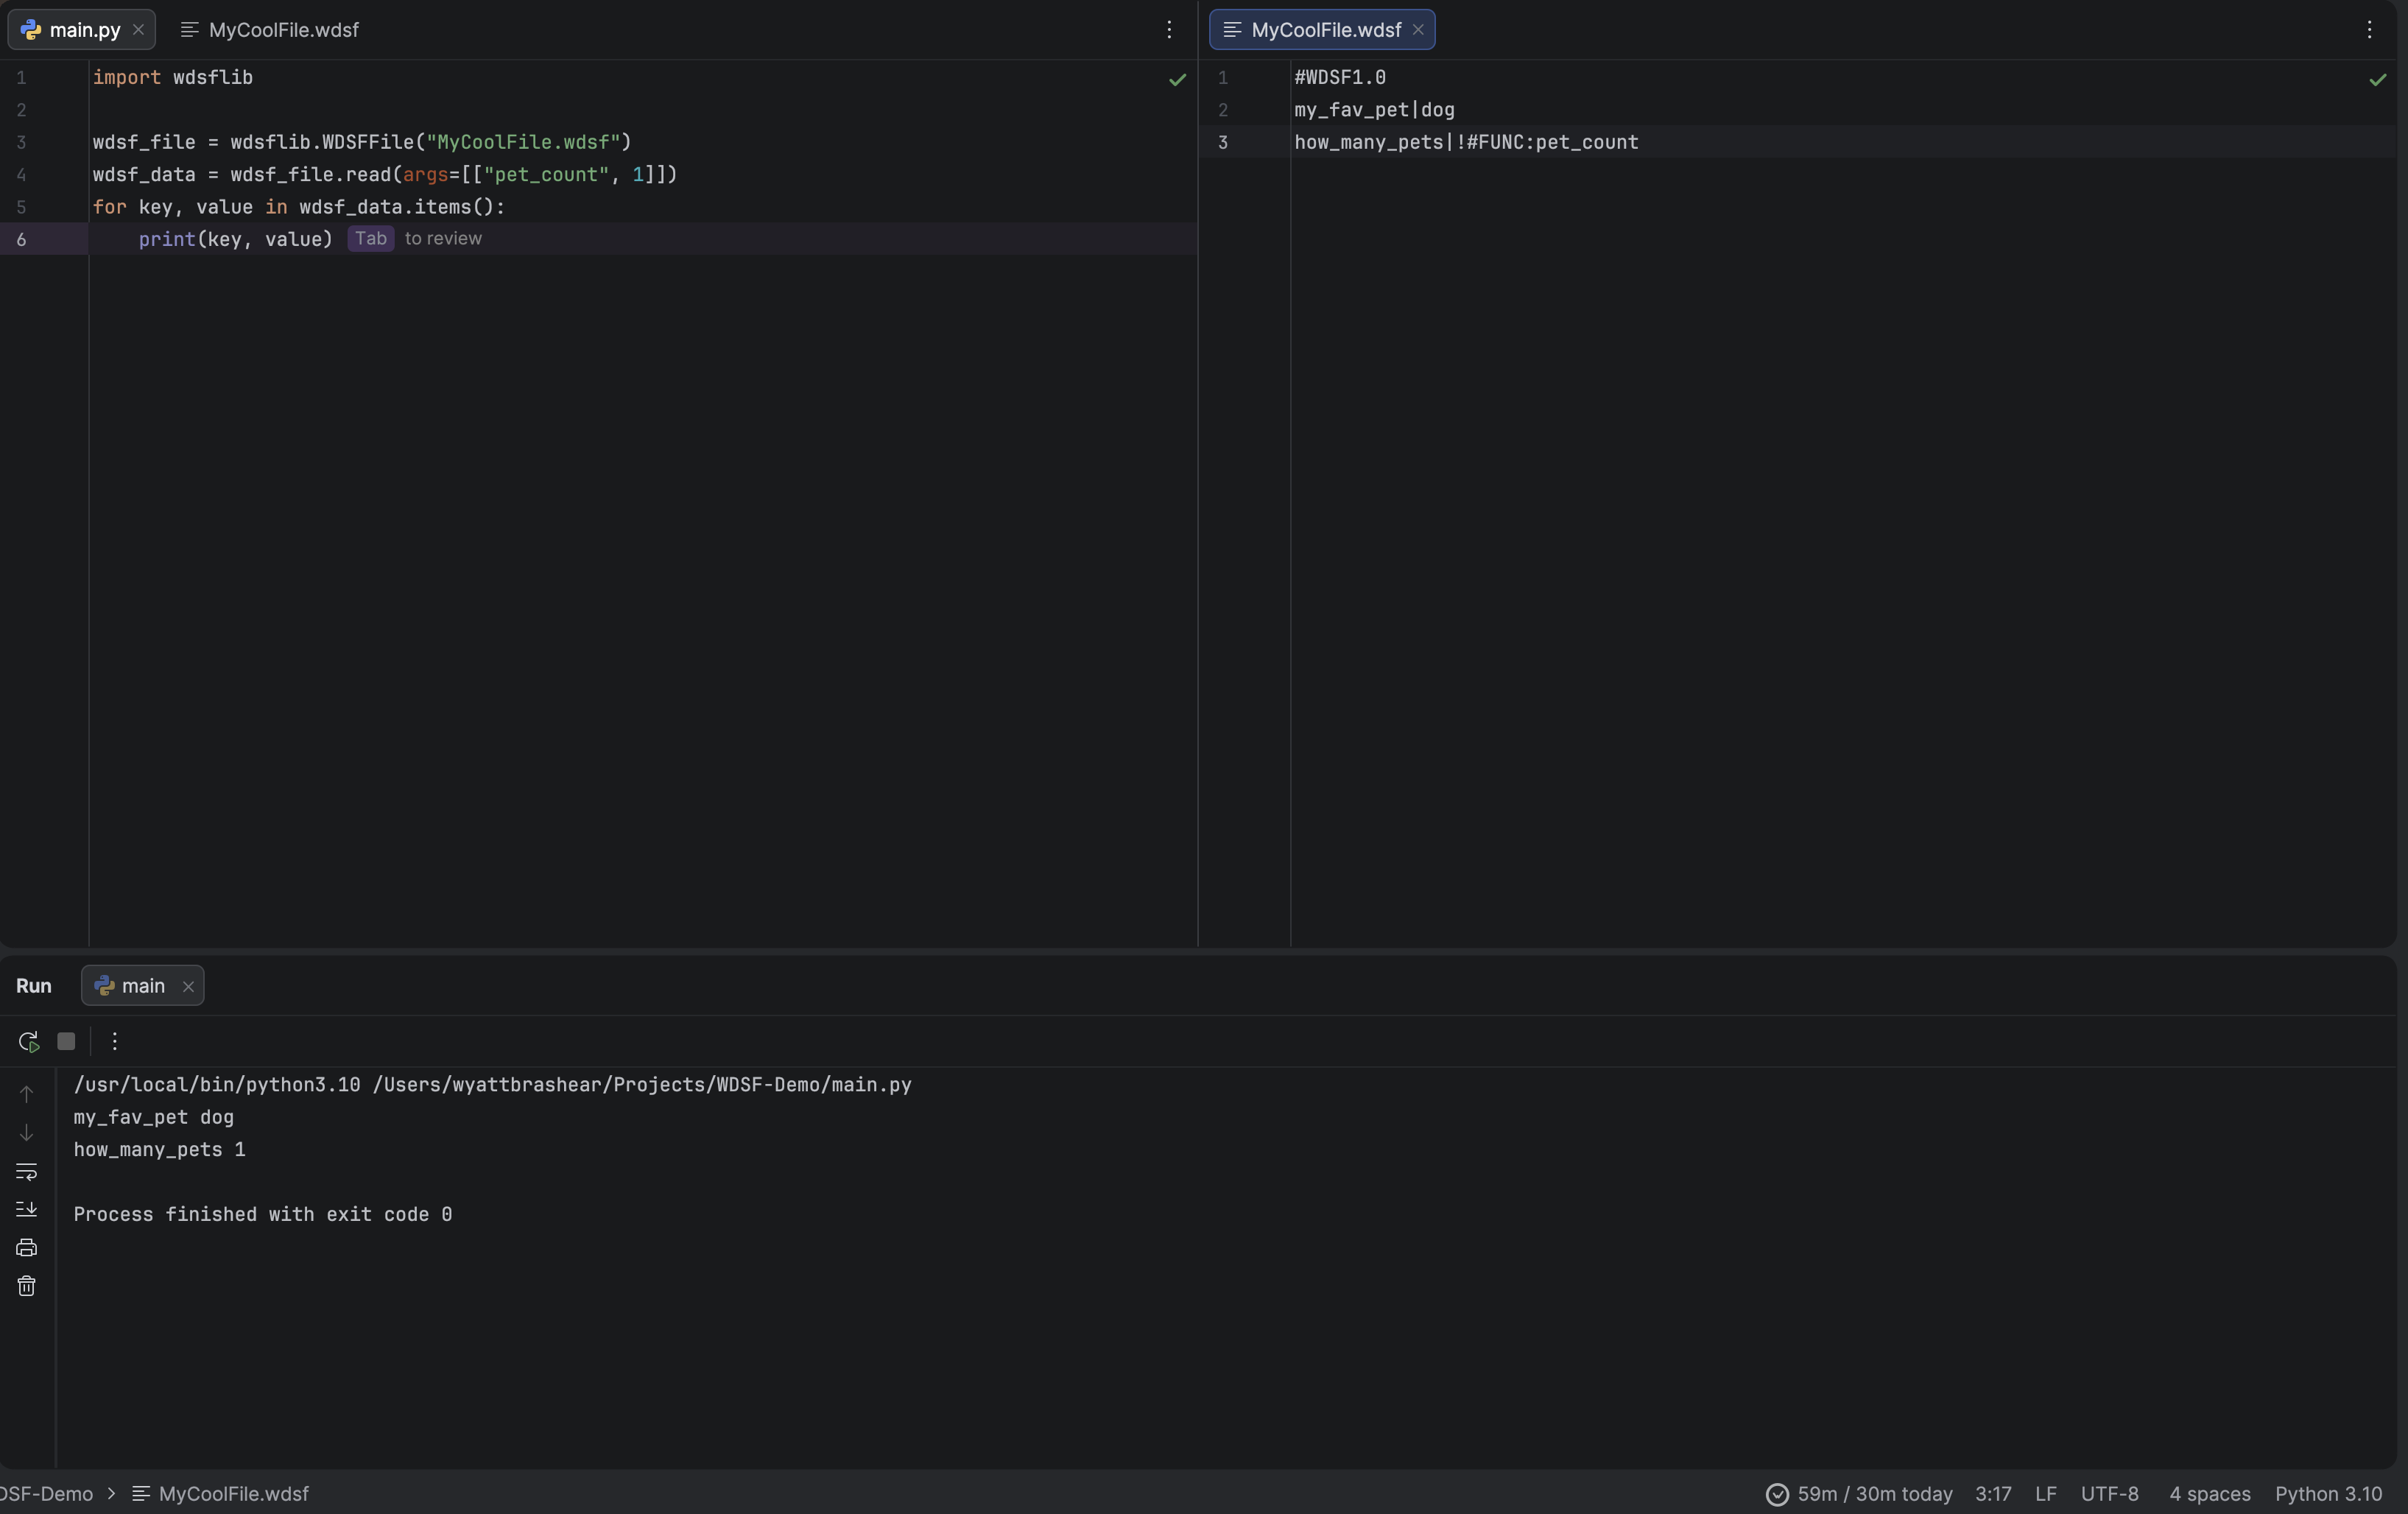Open more run toolbar options

tap(115, 1041)
